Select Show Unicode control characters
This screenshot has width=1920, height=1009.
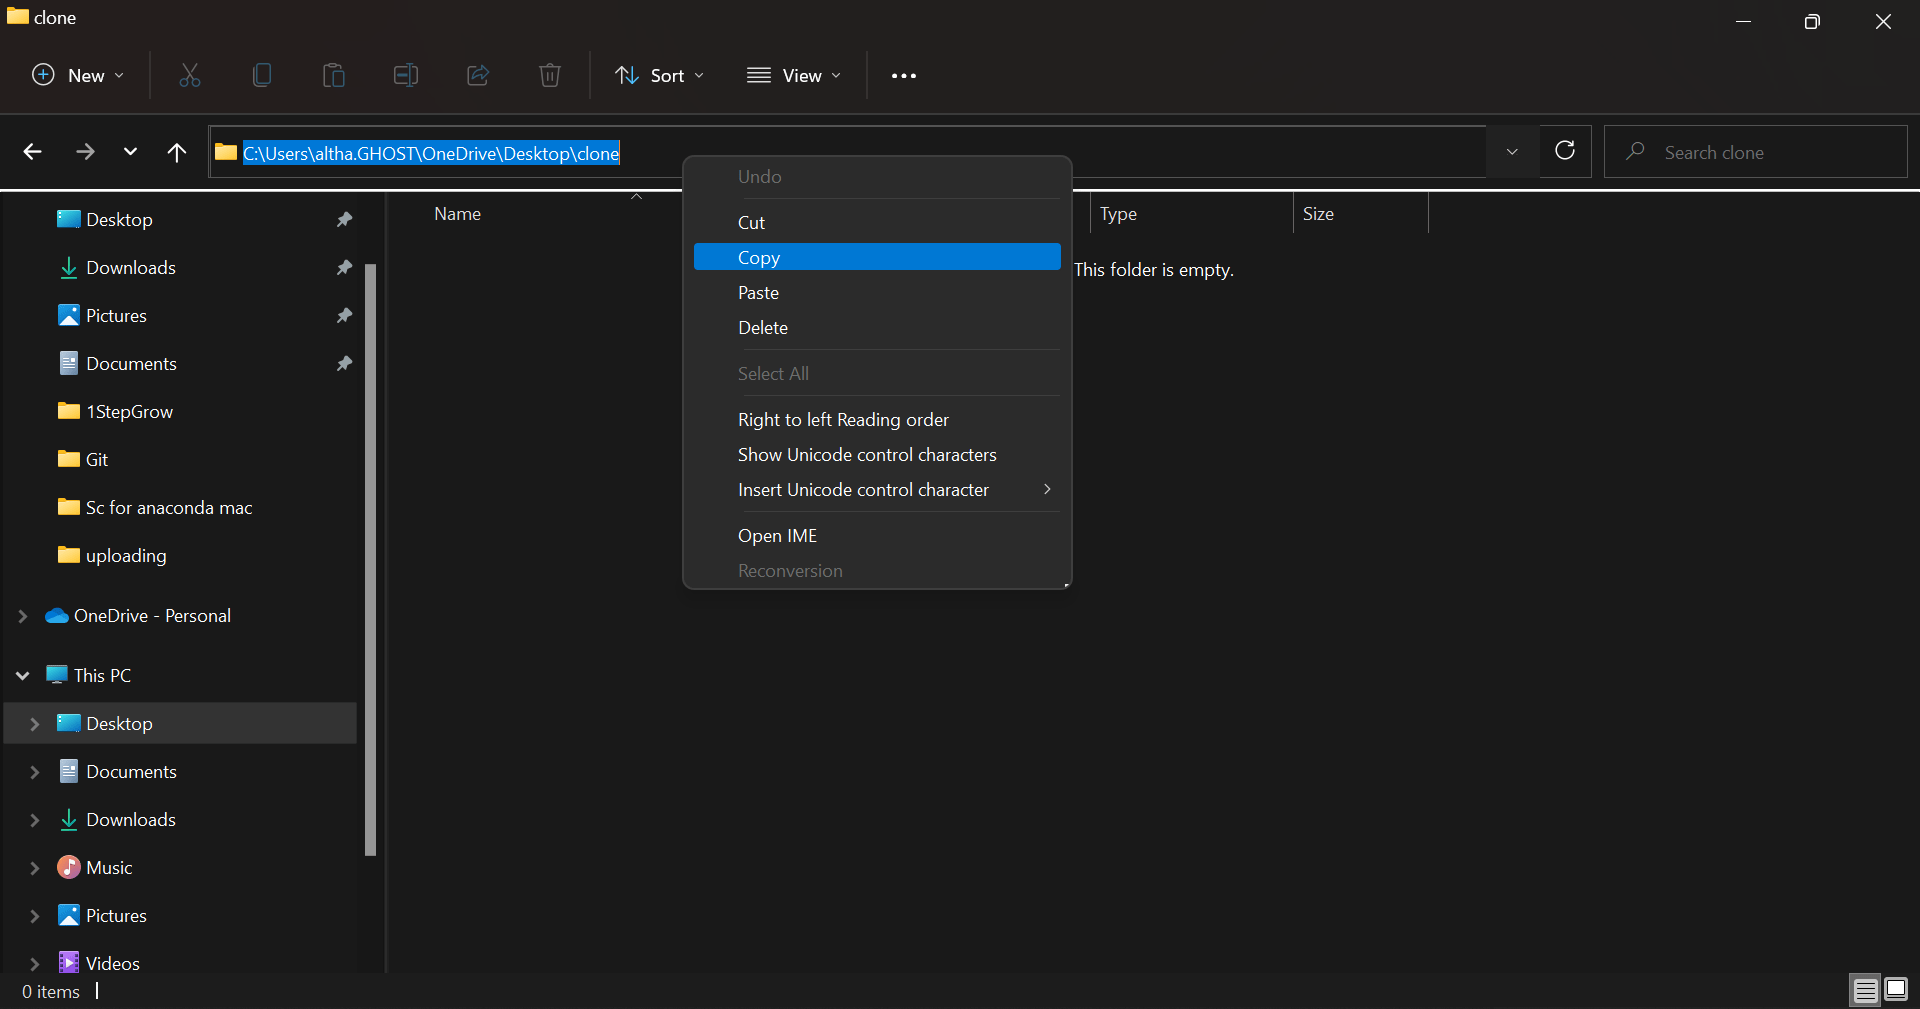(877, 454)
